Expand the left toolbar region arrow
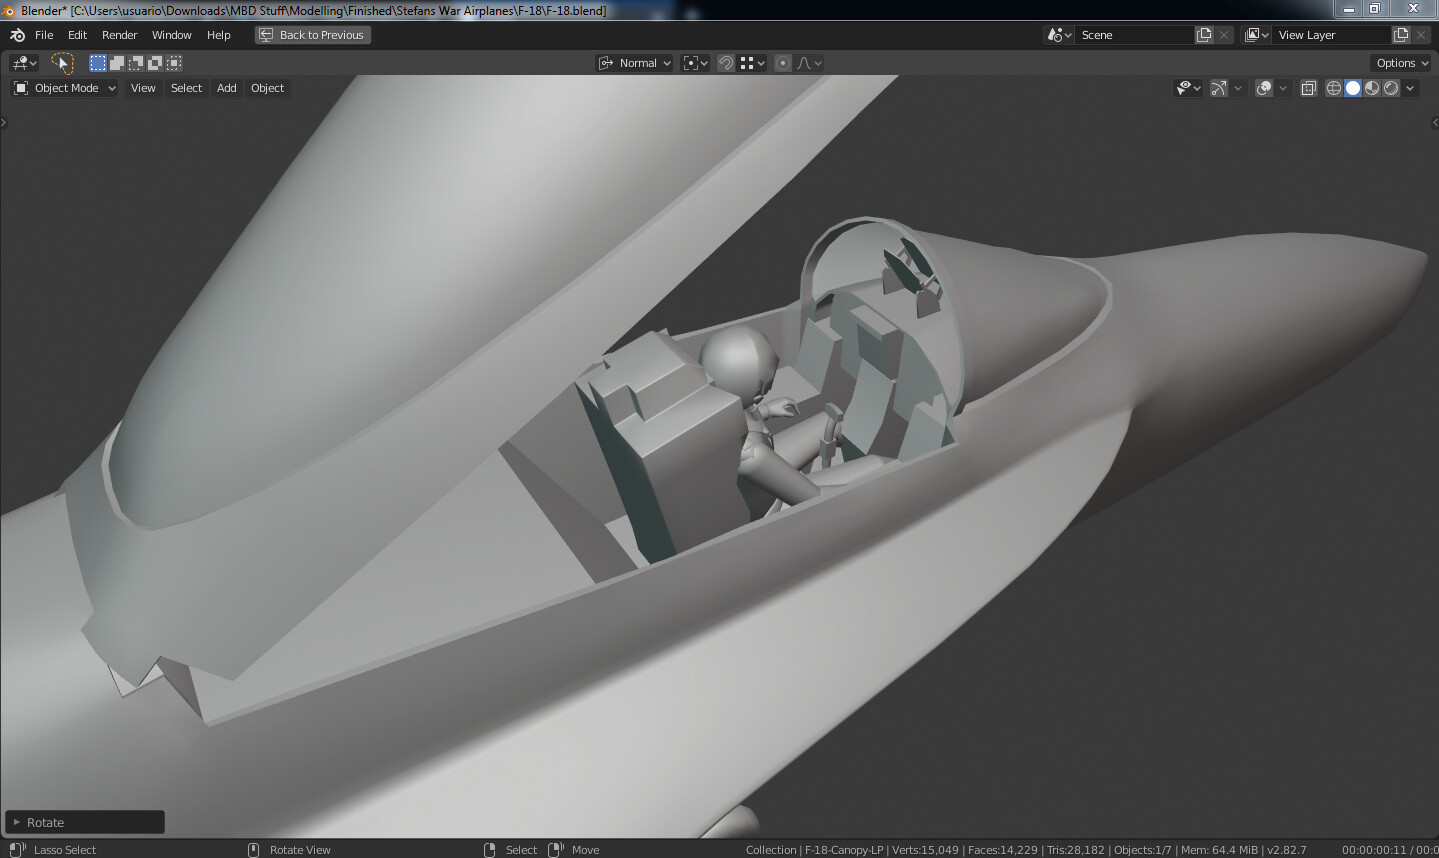1439x858 pixels. tap(4, 123)
